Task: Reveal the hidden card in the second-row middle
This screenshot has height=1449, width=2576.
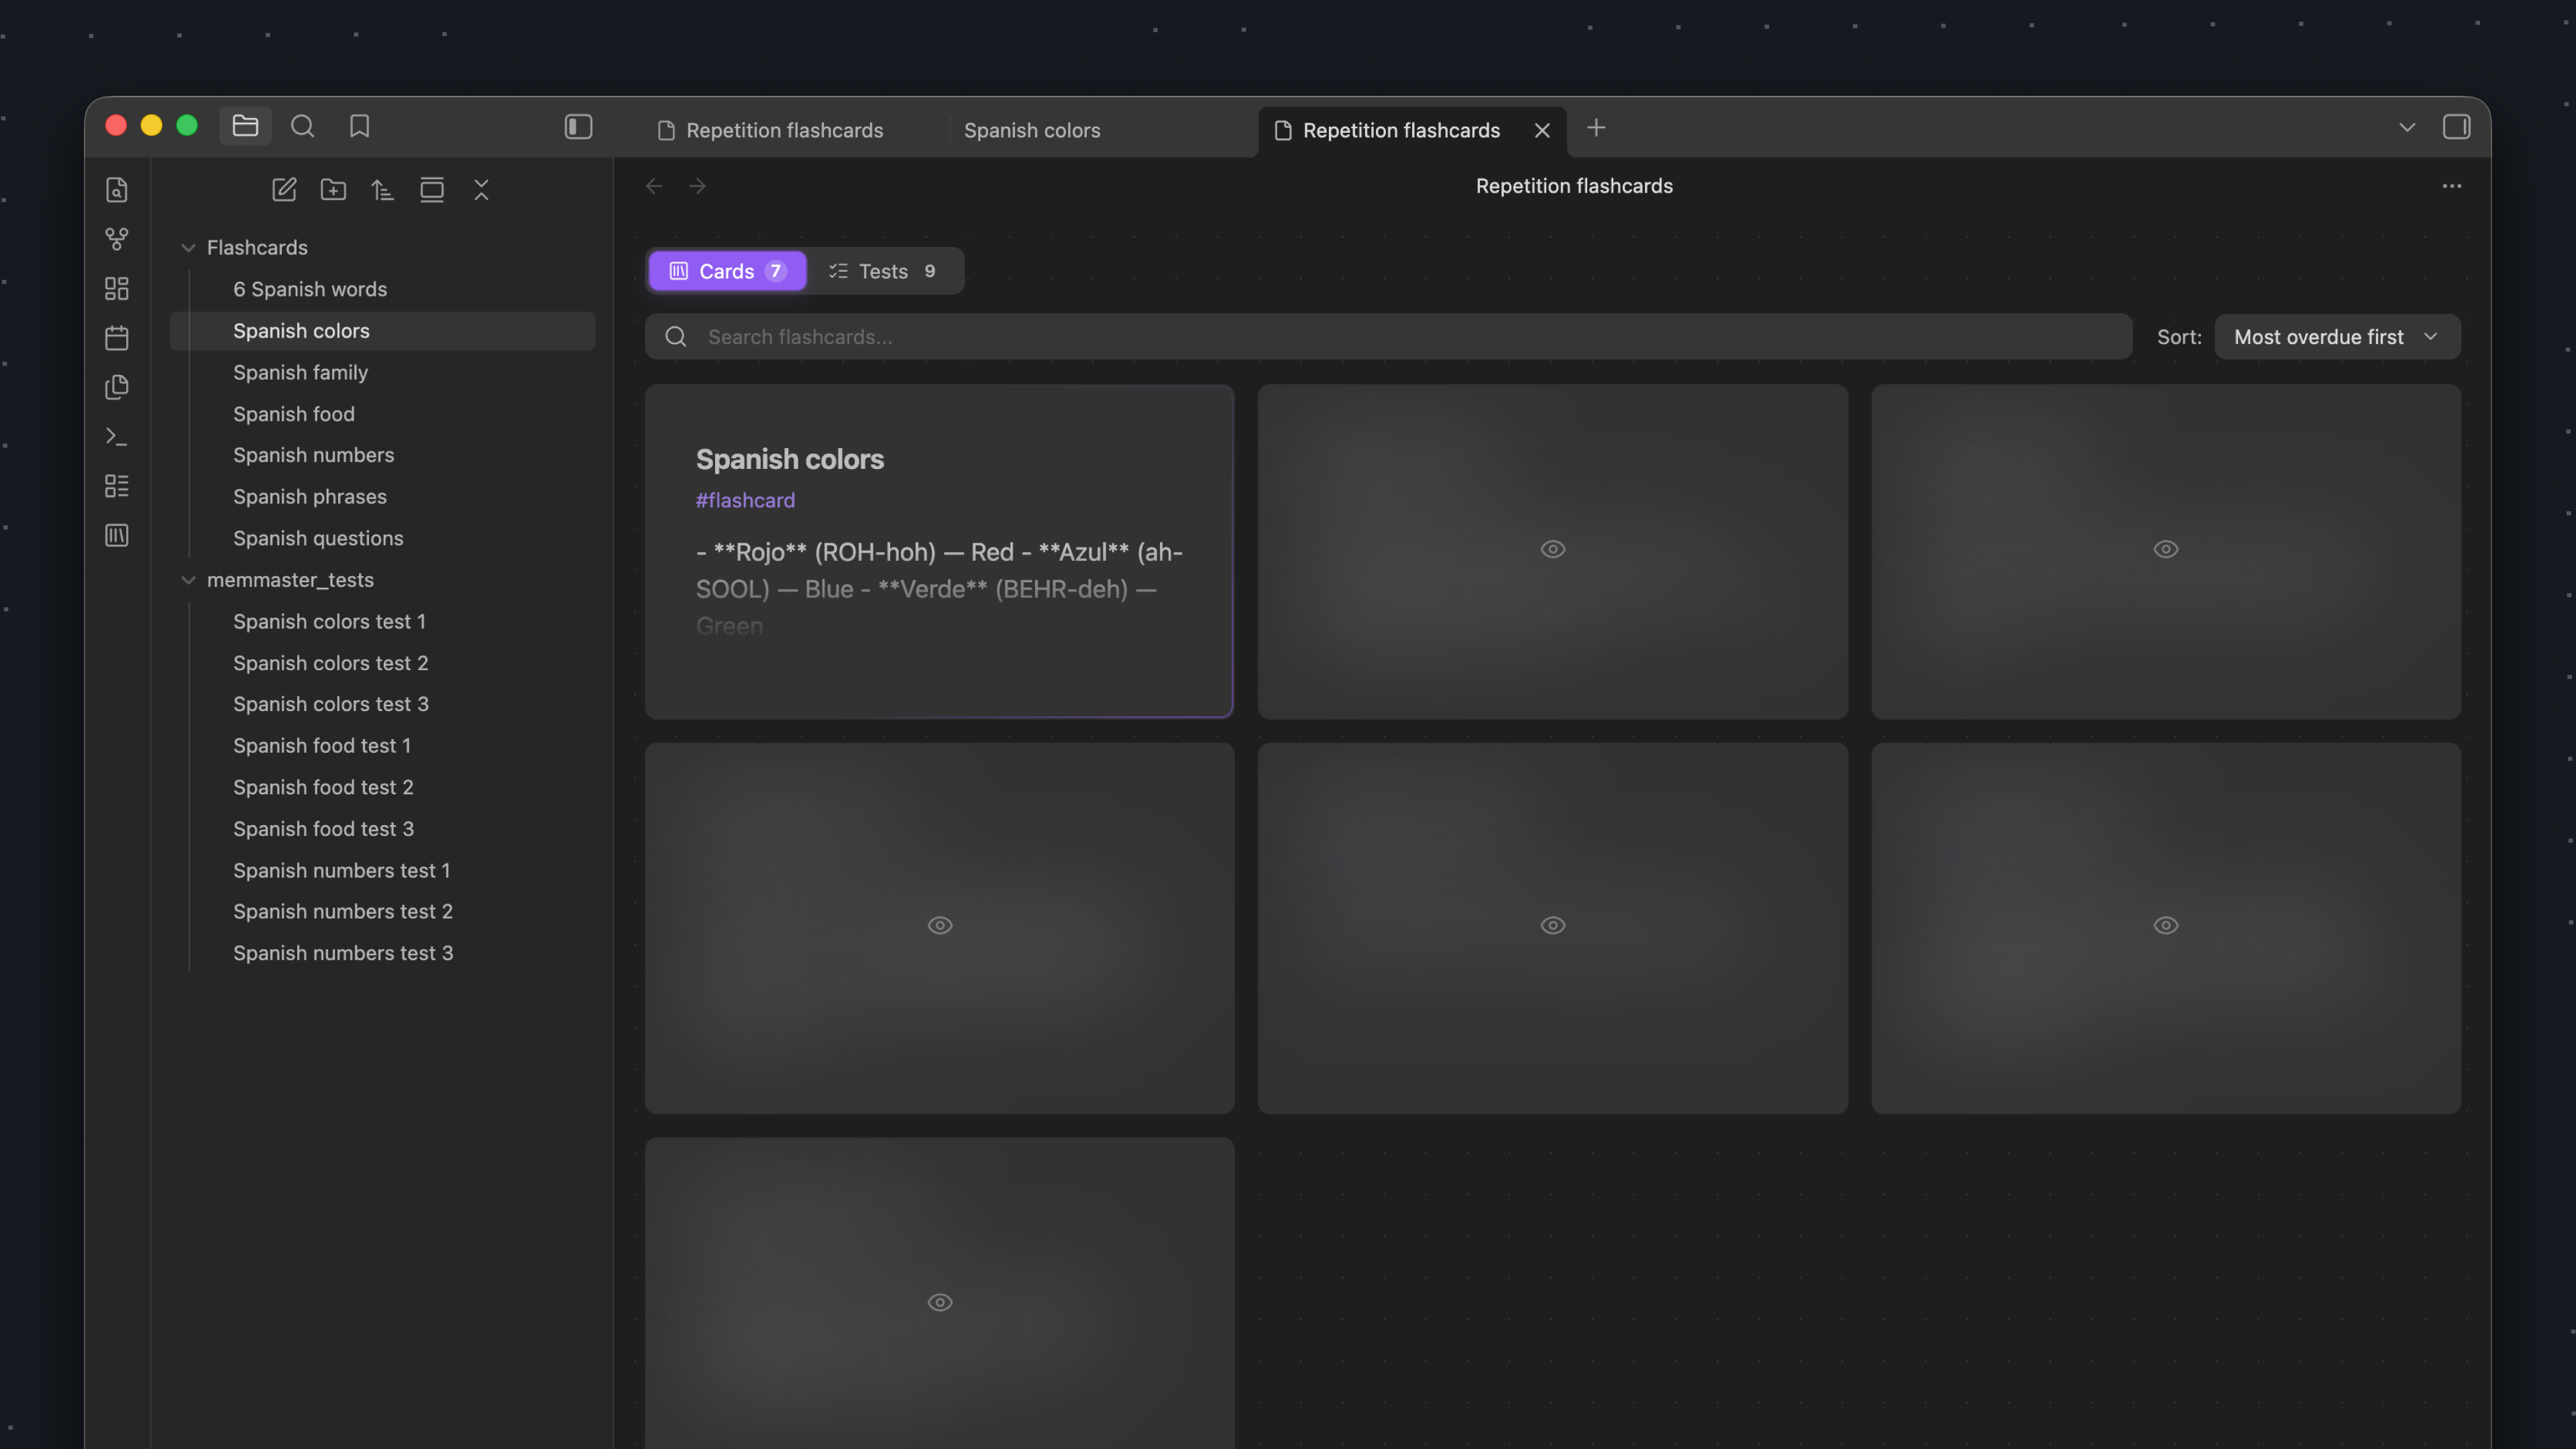Action: (1552, 926)
